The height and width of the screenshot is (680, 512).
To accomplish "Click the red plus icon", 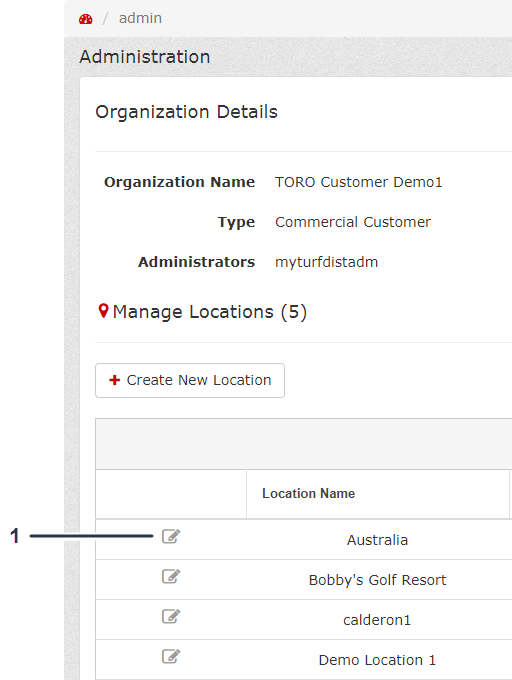I will click(114, 380).
